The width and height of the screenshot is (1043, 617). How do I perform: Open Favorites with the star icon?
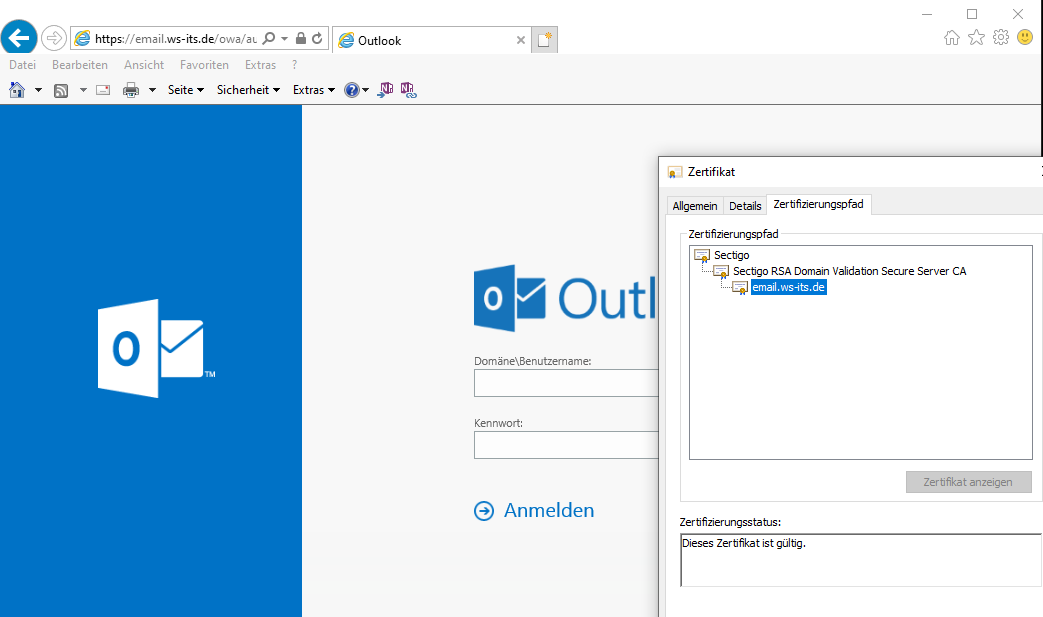click(976, 37)
